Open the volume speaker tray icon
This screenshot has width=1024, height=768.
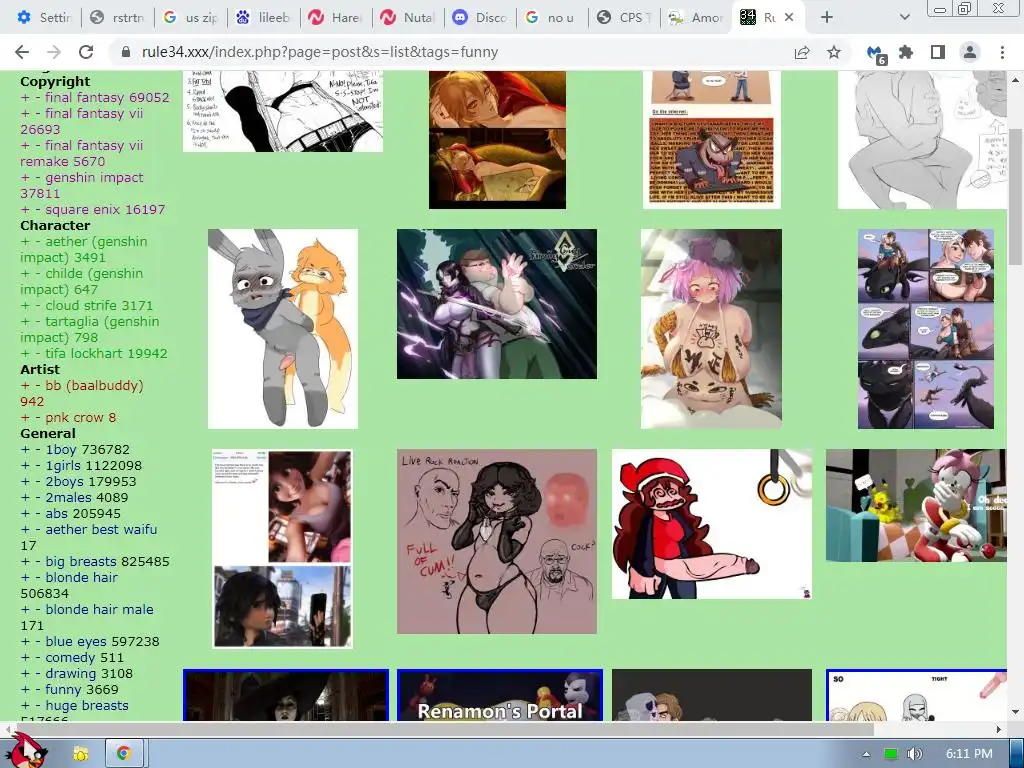(914, 754)
